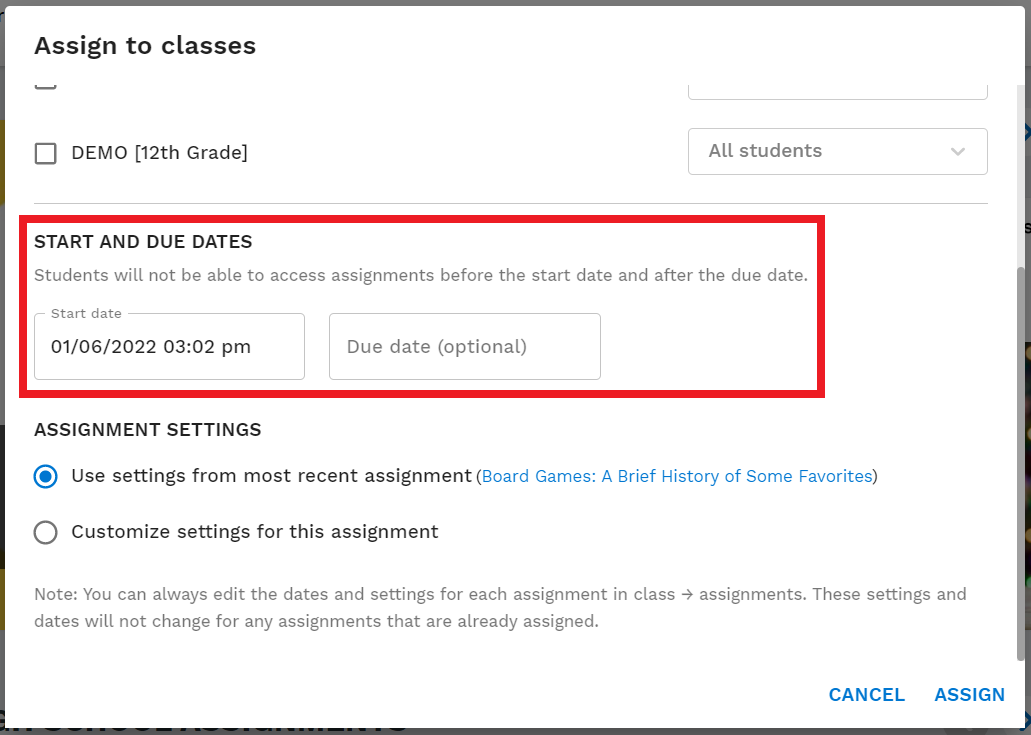The height and width of the screenshot is (735, 1031).
Task: Click the Assign to classes dialog title
Action: (145, 45)
